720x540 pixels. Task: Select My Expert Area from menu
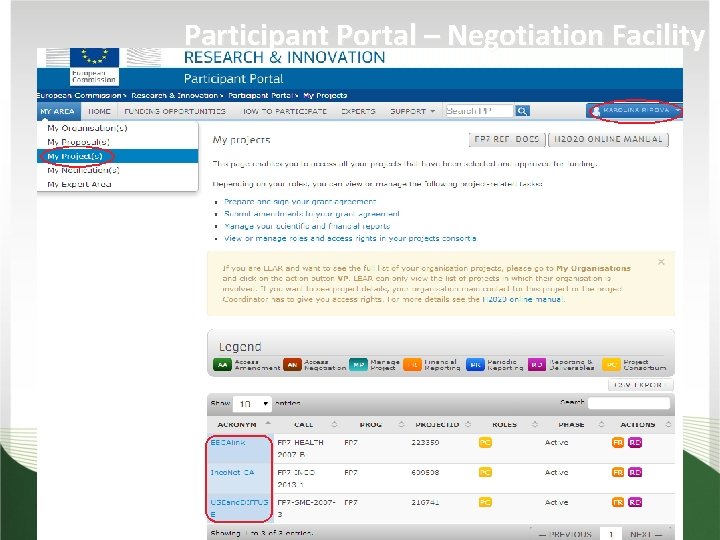[x=79, y=184]
